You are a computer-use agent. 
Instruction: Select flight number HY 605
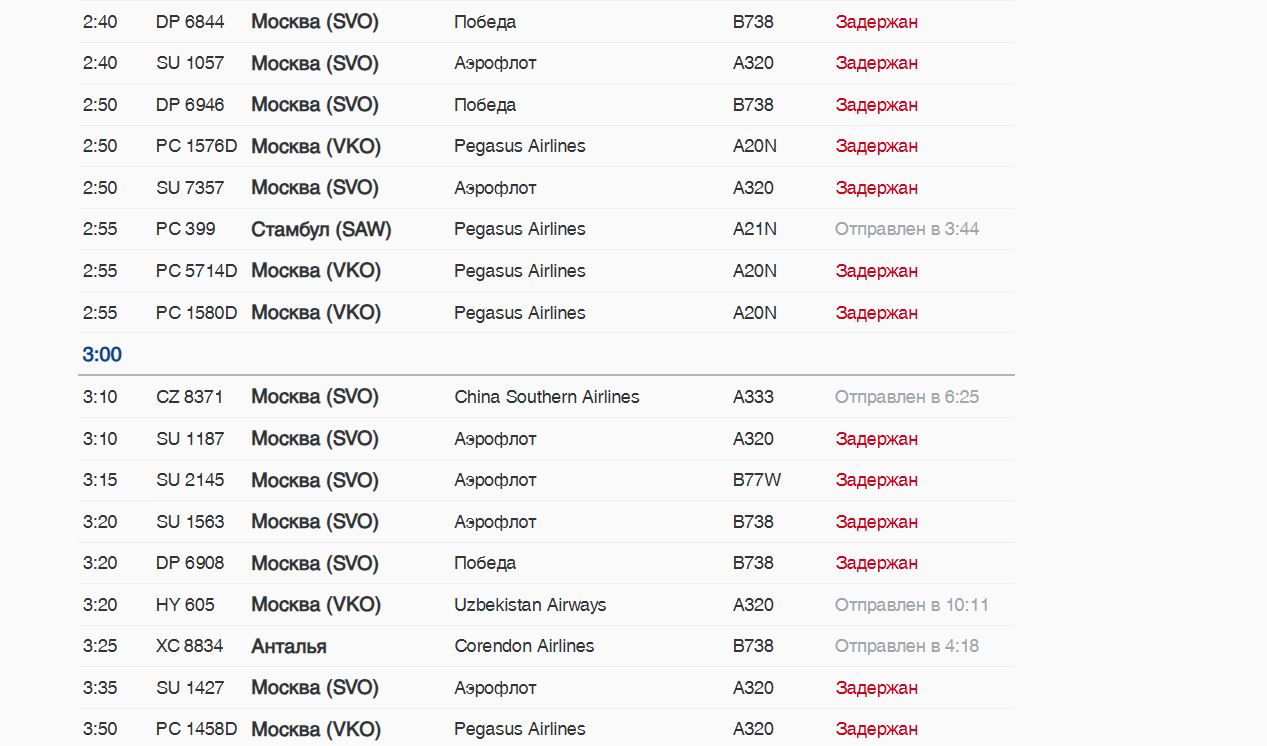(185, 605)
